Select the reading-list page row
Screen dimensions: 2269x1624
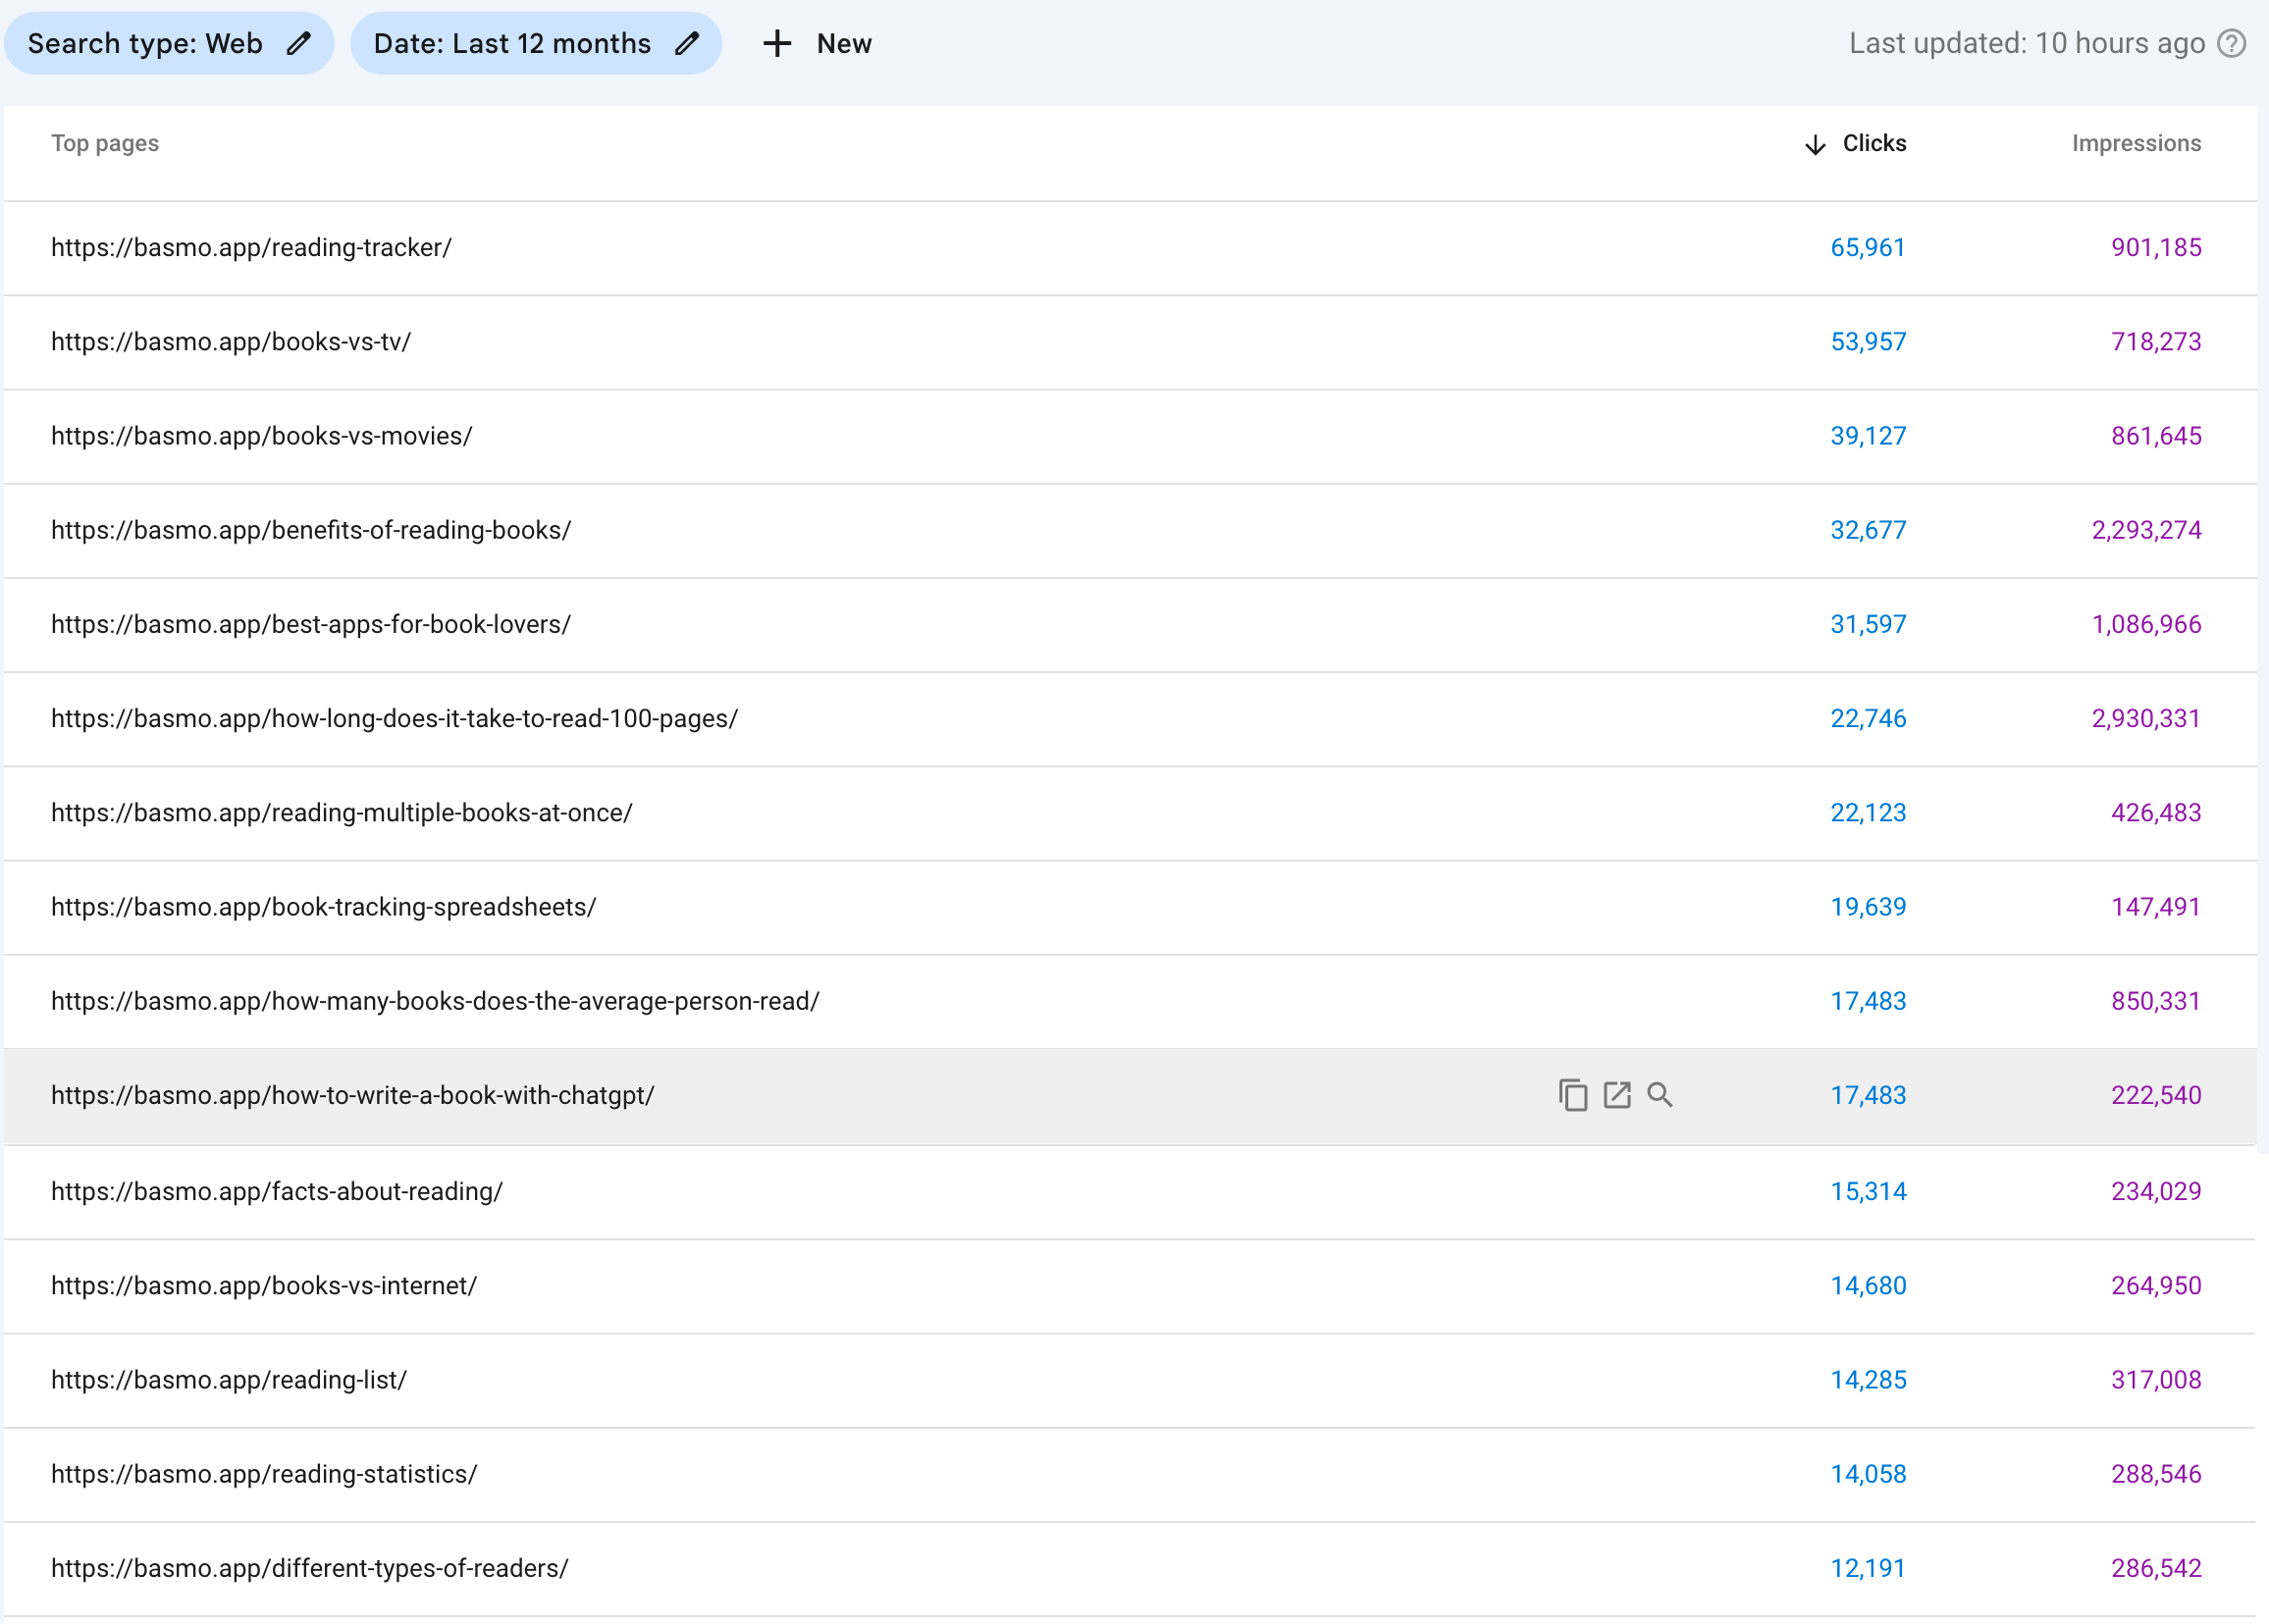(x=1130, y=1380)
